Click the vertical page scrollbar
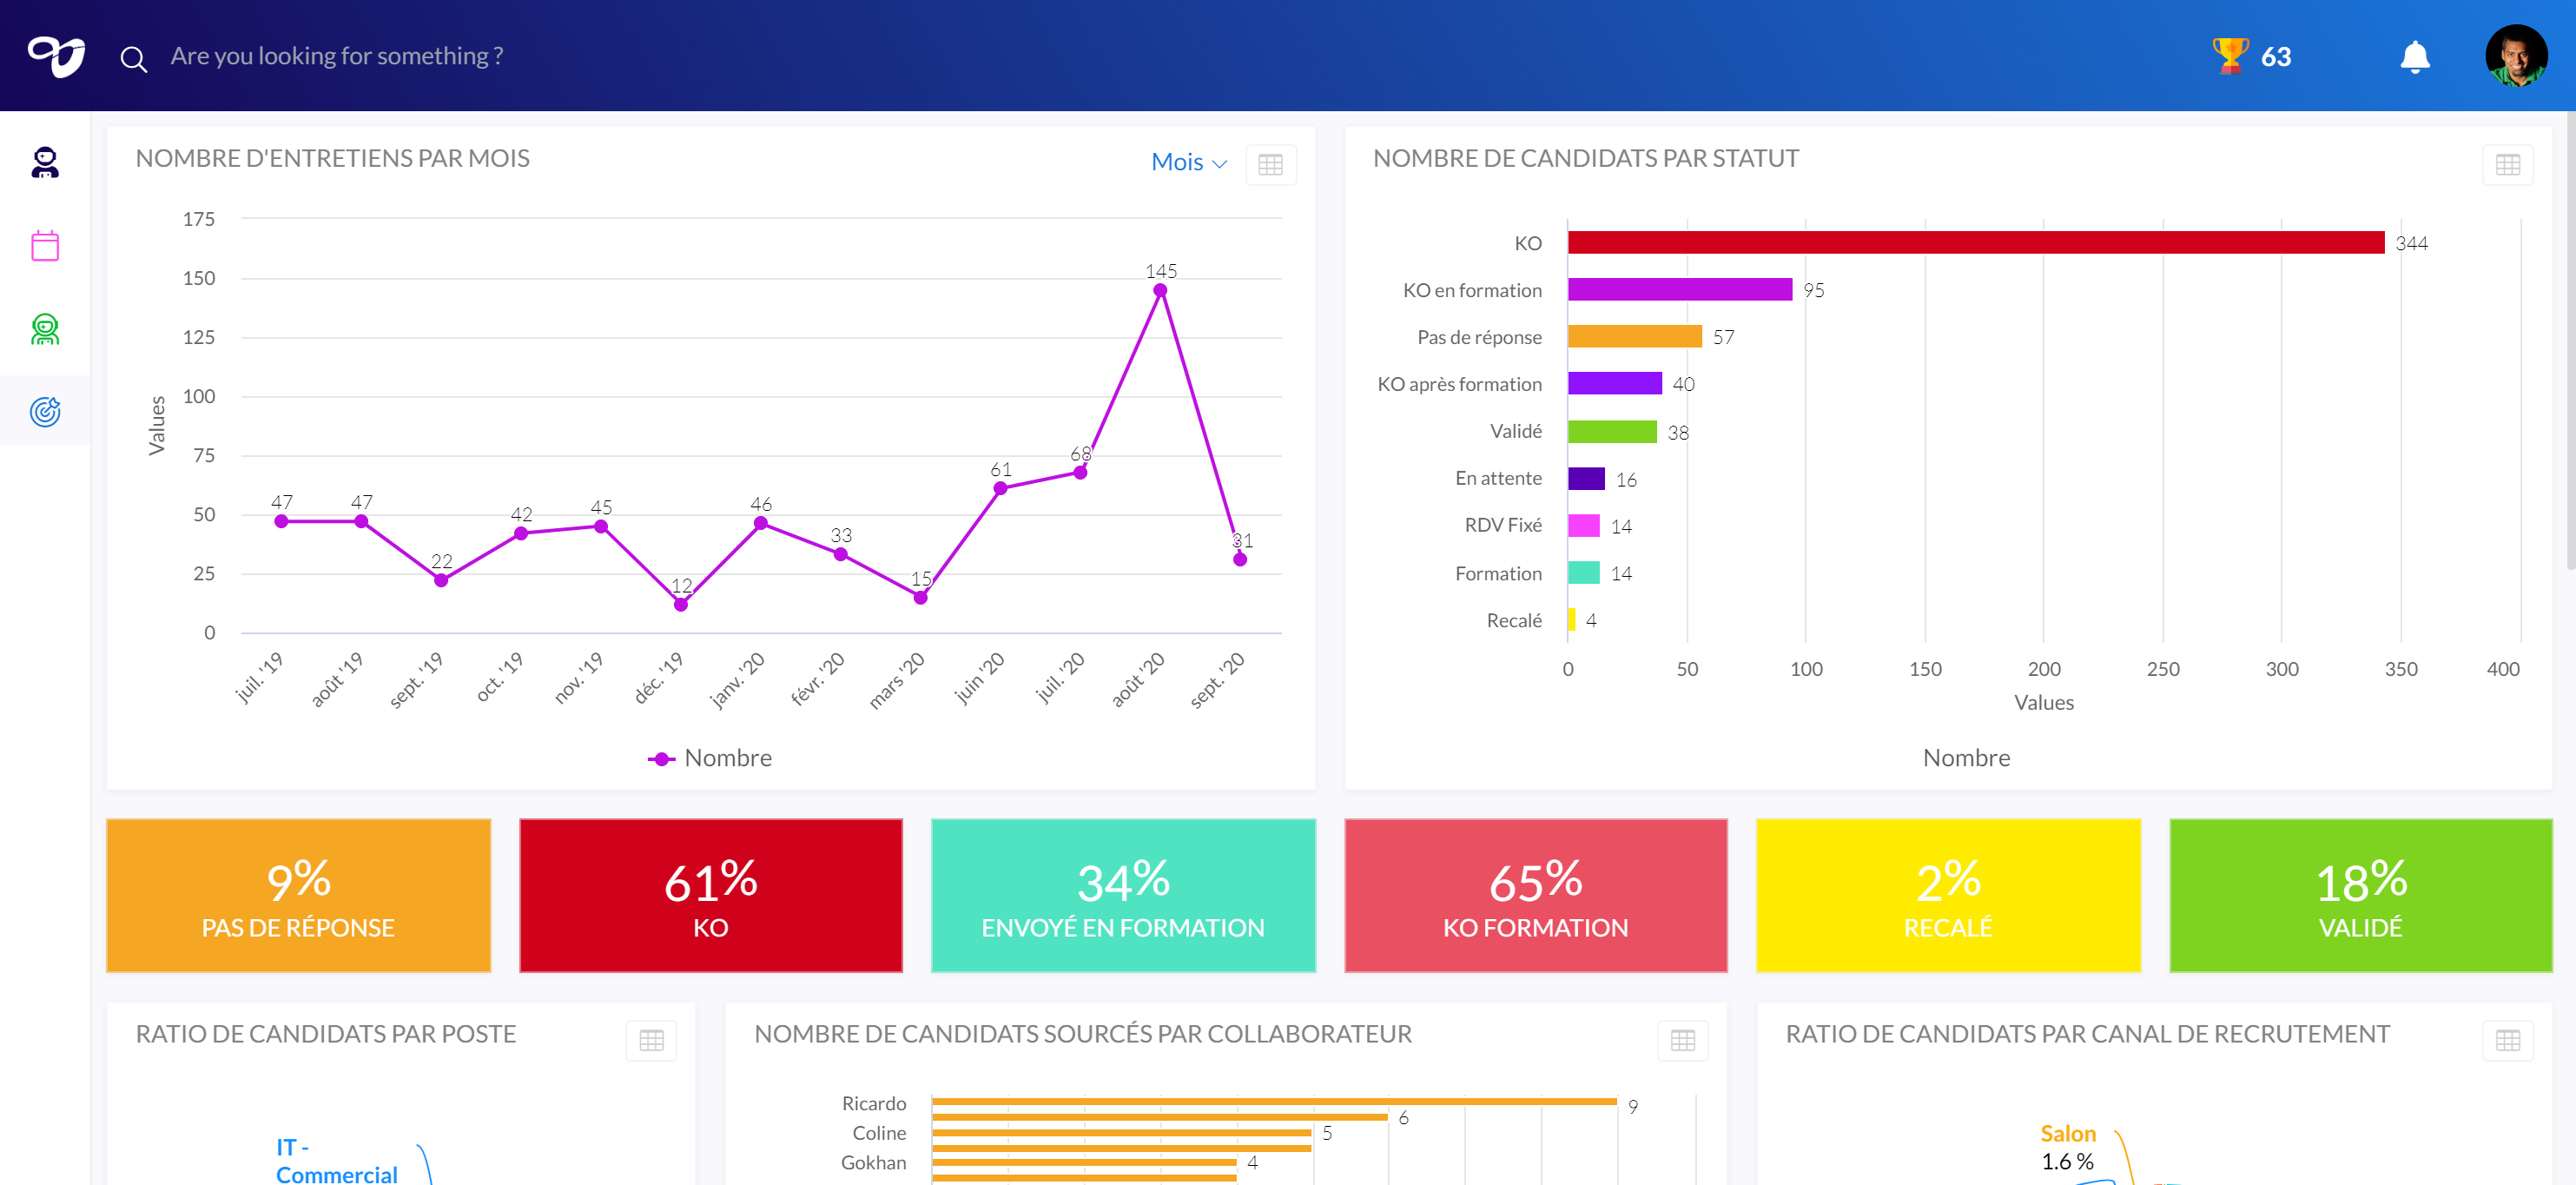2576x1185 pixels. point(2570,340)
